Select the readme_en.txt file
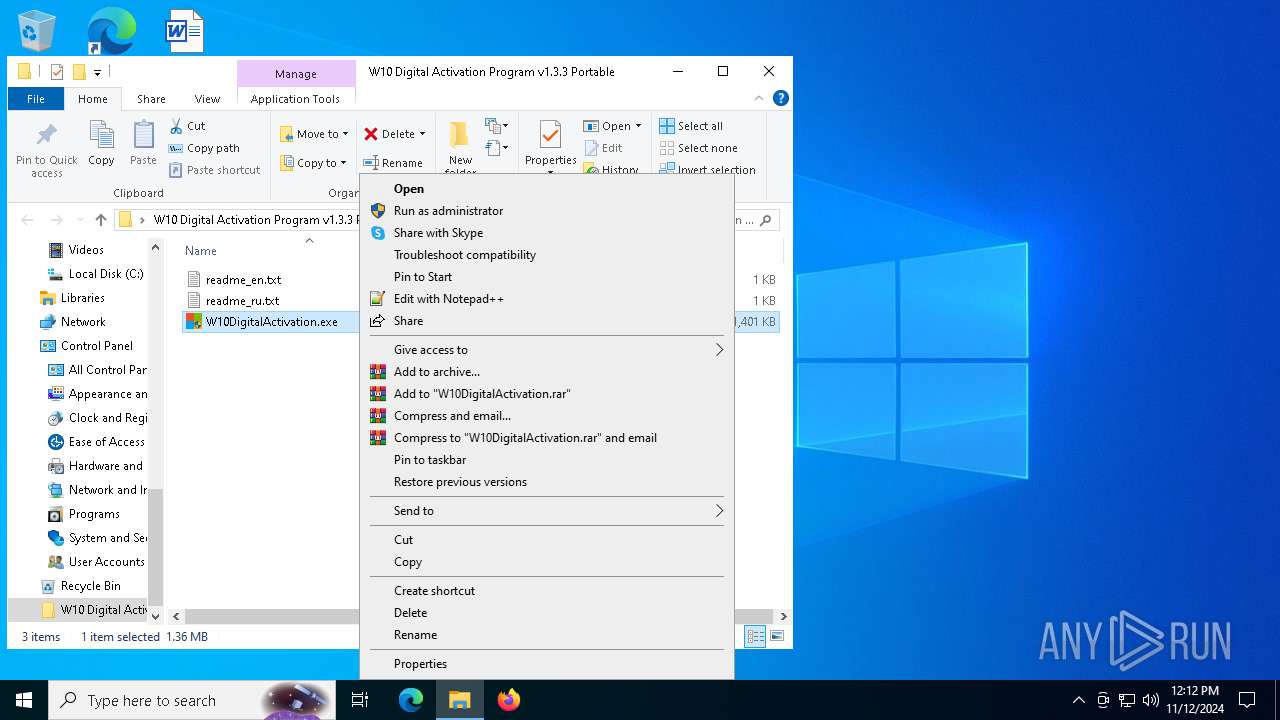The height and width of the screenshot is (720, 1280). (243, 280)
